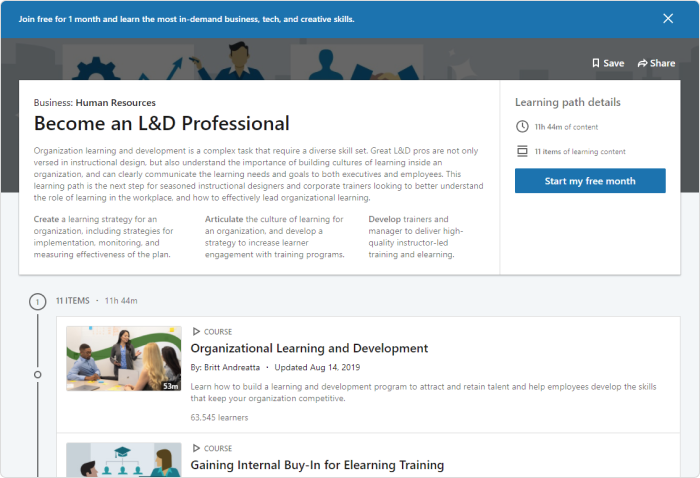Click the section 1 circle marker
700x478 pixels.
38,302
